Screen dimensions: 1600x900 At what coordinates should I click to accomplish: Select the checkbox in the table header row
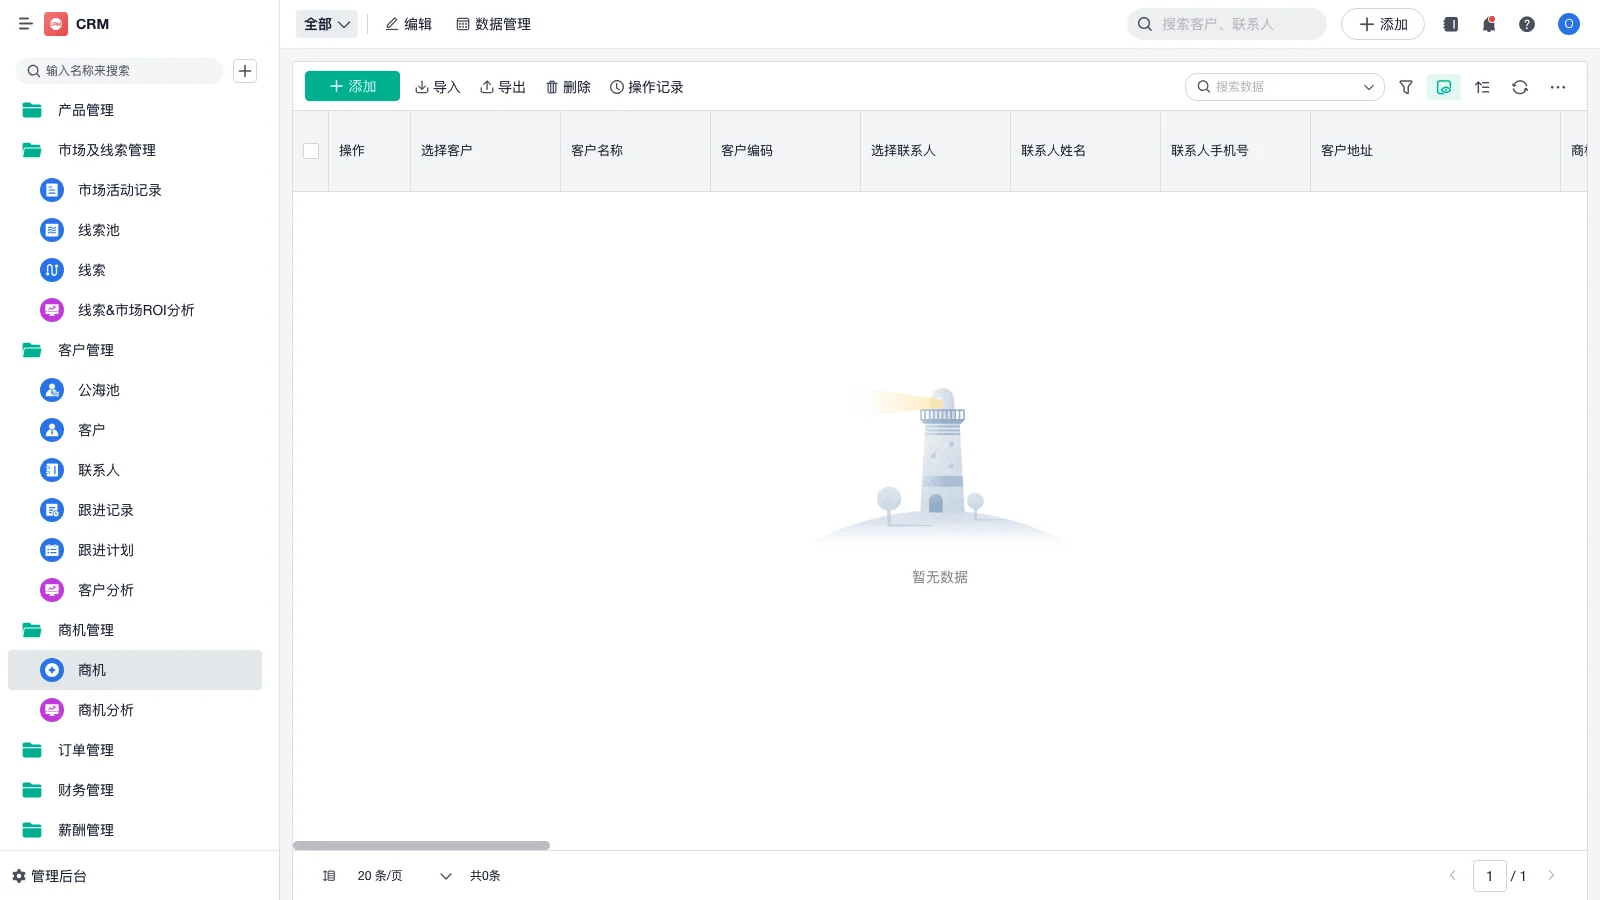click(311, 150)
